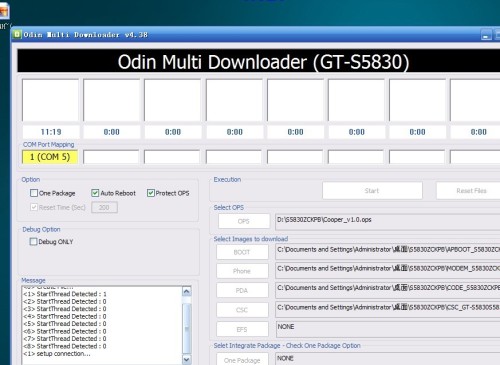Minimize the Odin Multi Downloader window
The image size is (500, 365).
(x=486, y=35)
